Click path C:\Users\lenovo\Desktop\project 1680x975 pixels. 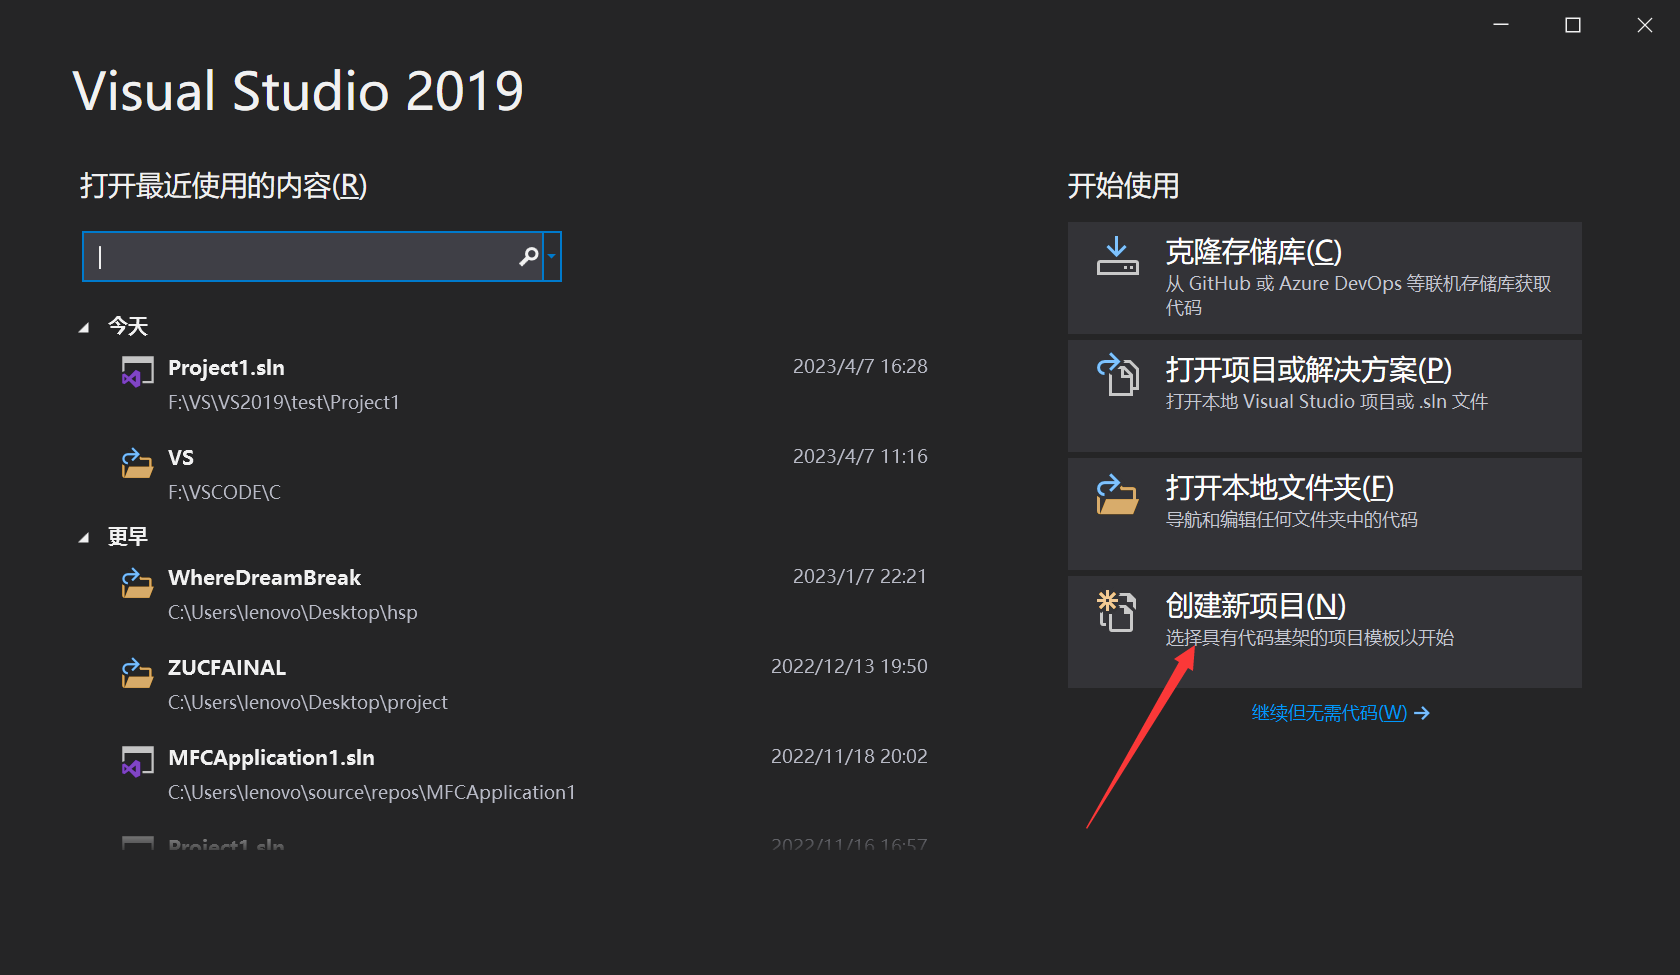[308, 702]
